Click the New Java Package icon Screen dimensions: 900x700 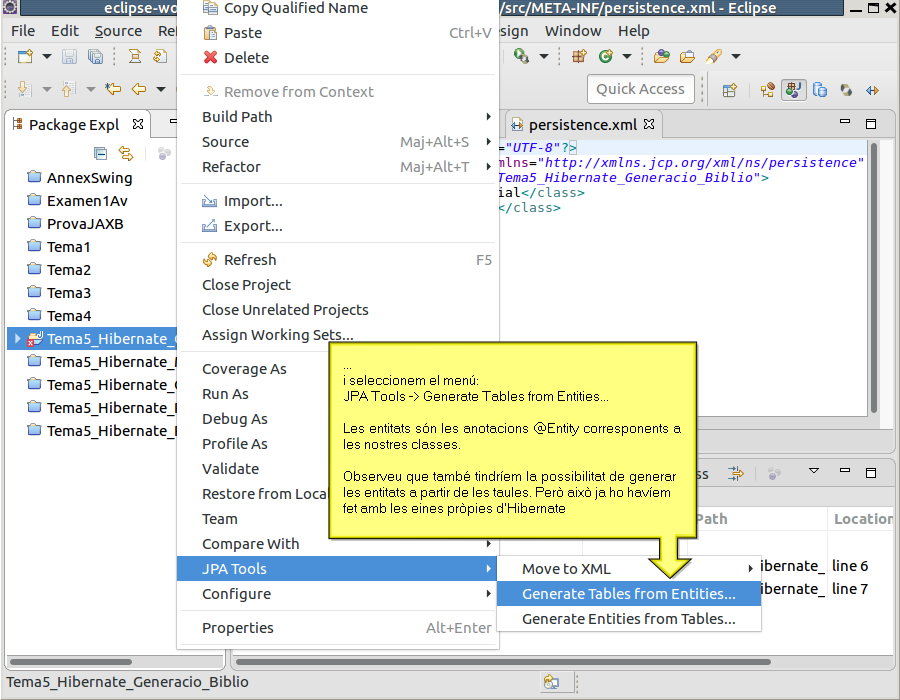(x=579, y=56)
